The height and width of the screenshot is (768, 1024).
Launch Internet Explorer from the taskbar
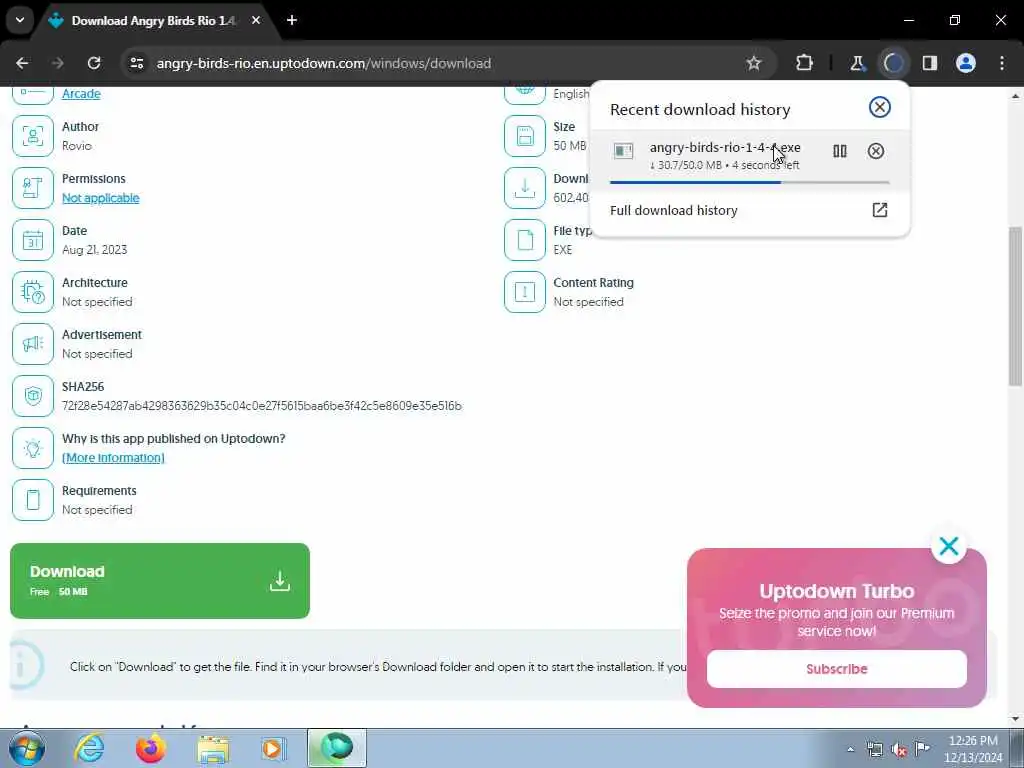pos(89,748)
